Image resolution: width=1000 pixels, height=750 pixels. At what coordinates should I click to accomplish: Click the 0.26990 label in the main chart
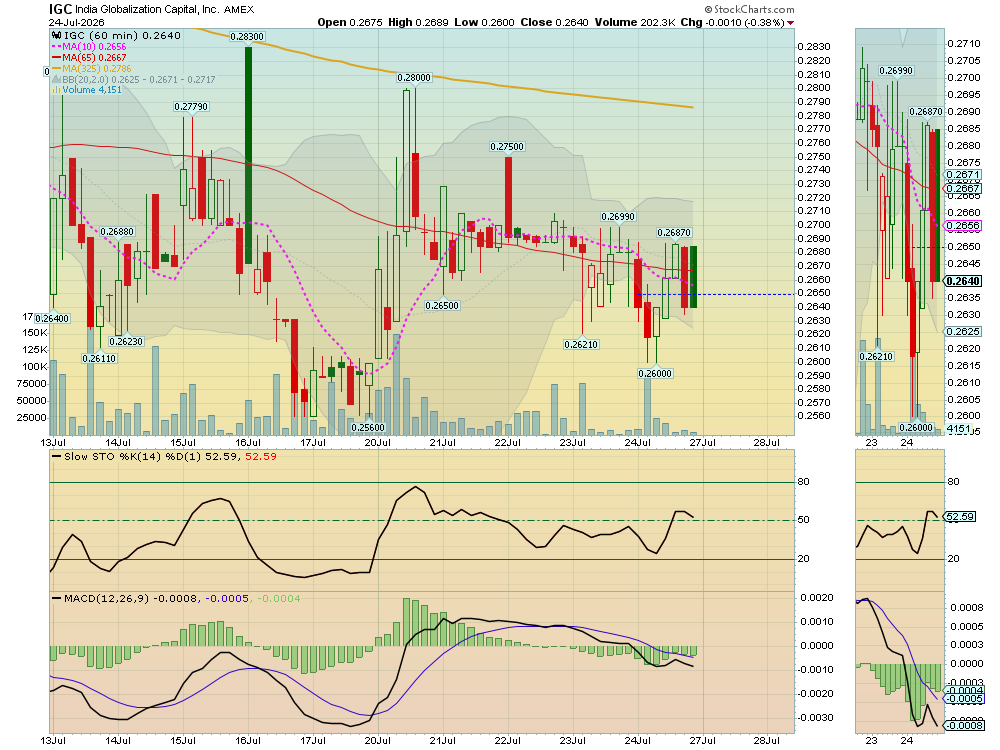coord(618,216)
